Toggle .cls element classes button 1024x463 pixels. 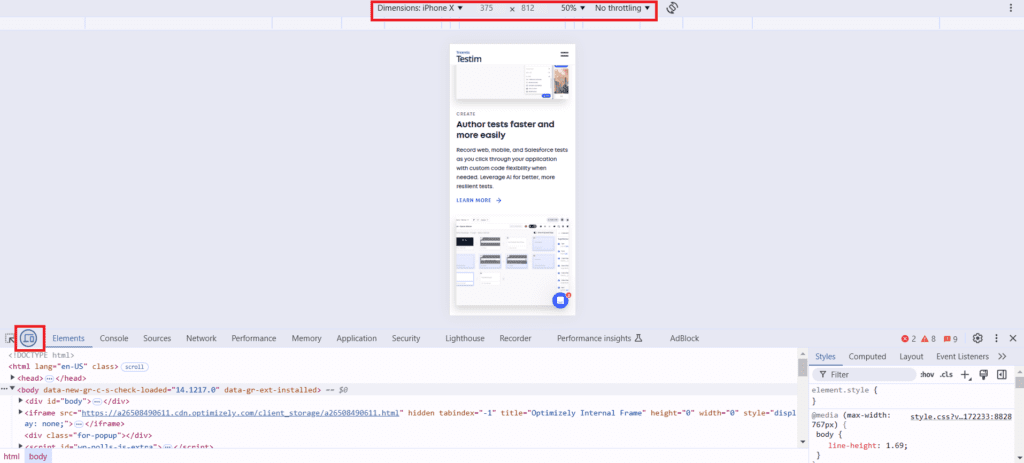point(946,375)
